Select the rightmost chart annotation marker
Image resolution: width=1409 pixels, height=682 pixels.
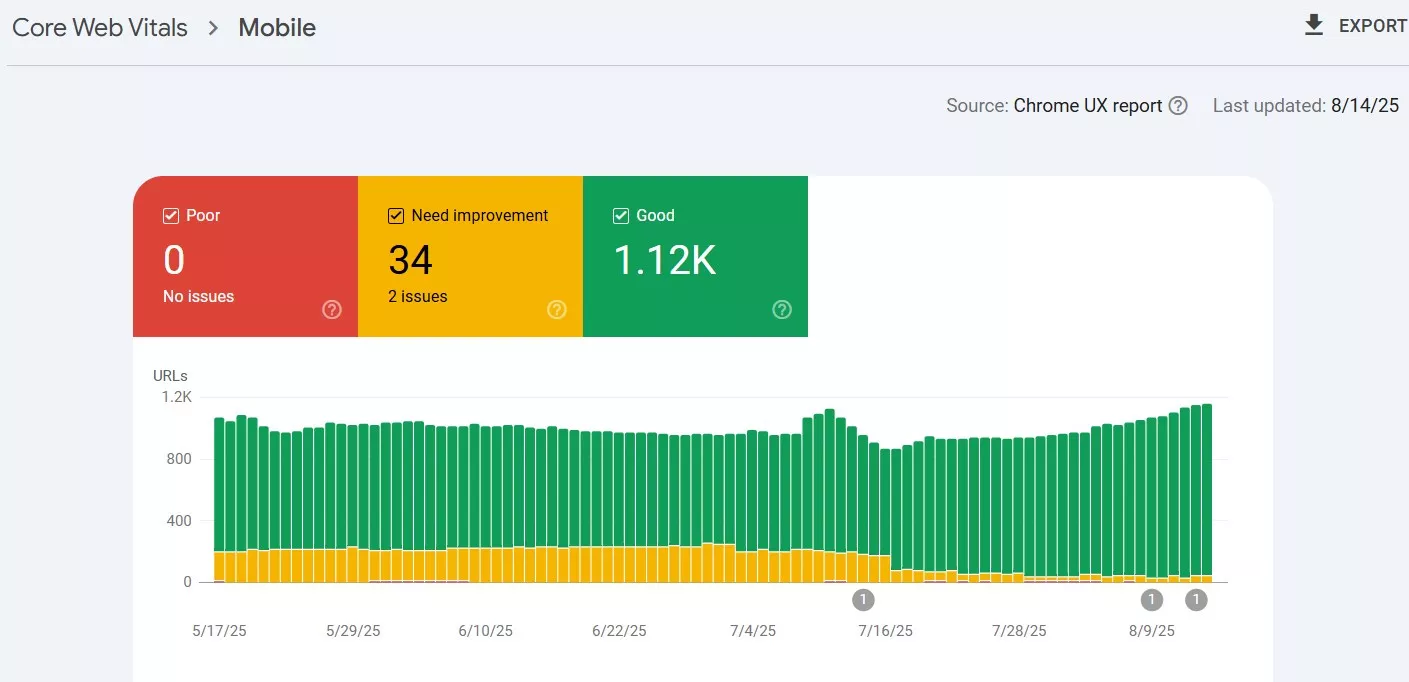1196,600
